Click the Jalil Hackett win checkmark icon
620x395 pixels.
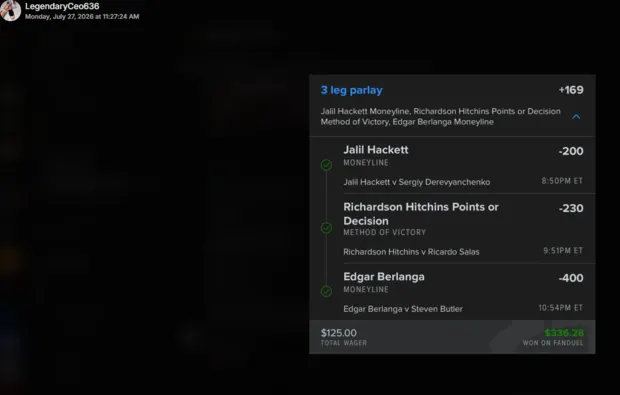pos(326,165)
